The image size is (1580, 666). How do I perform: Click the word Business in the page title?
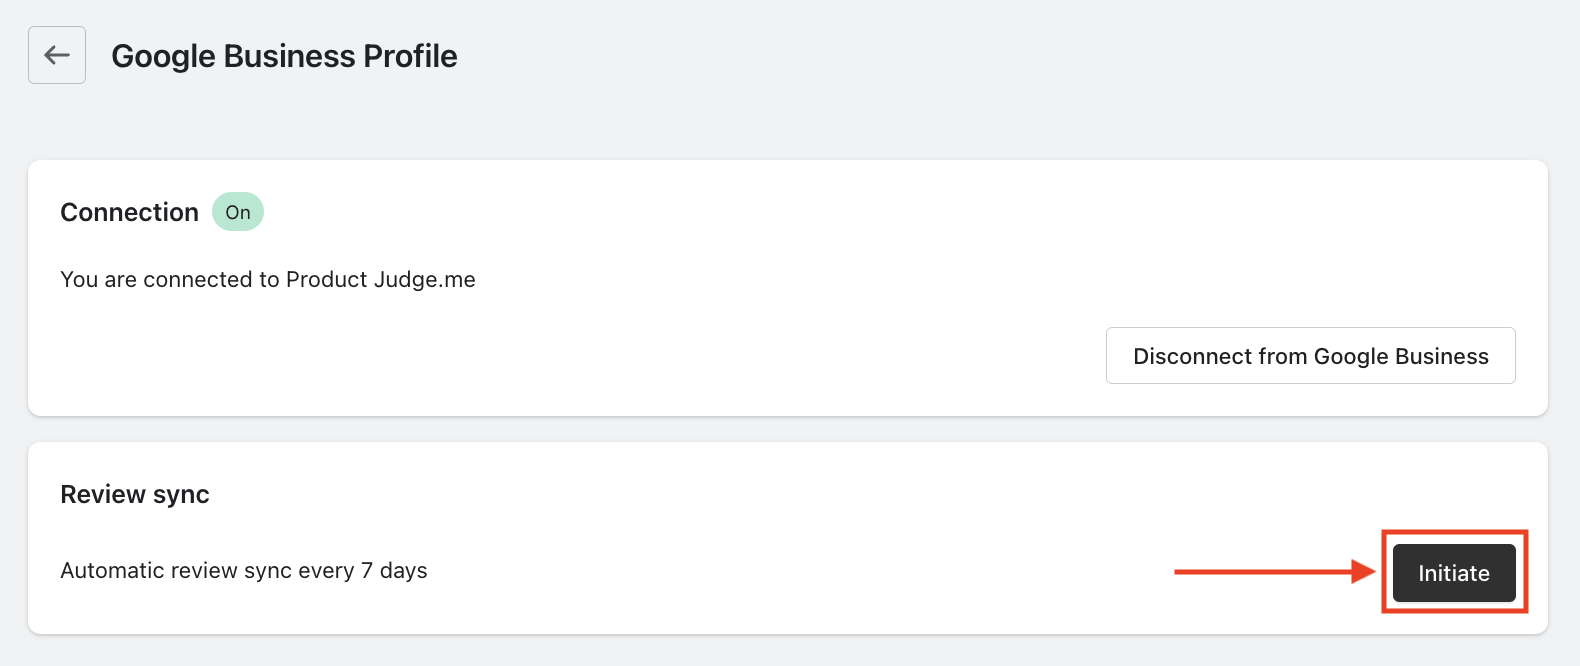point(289,56)
